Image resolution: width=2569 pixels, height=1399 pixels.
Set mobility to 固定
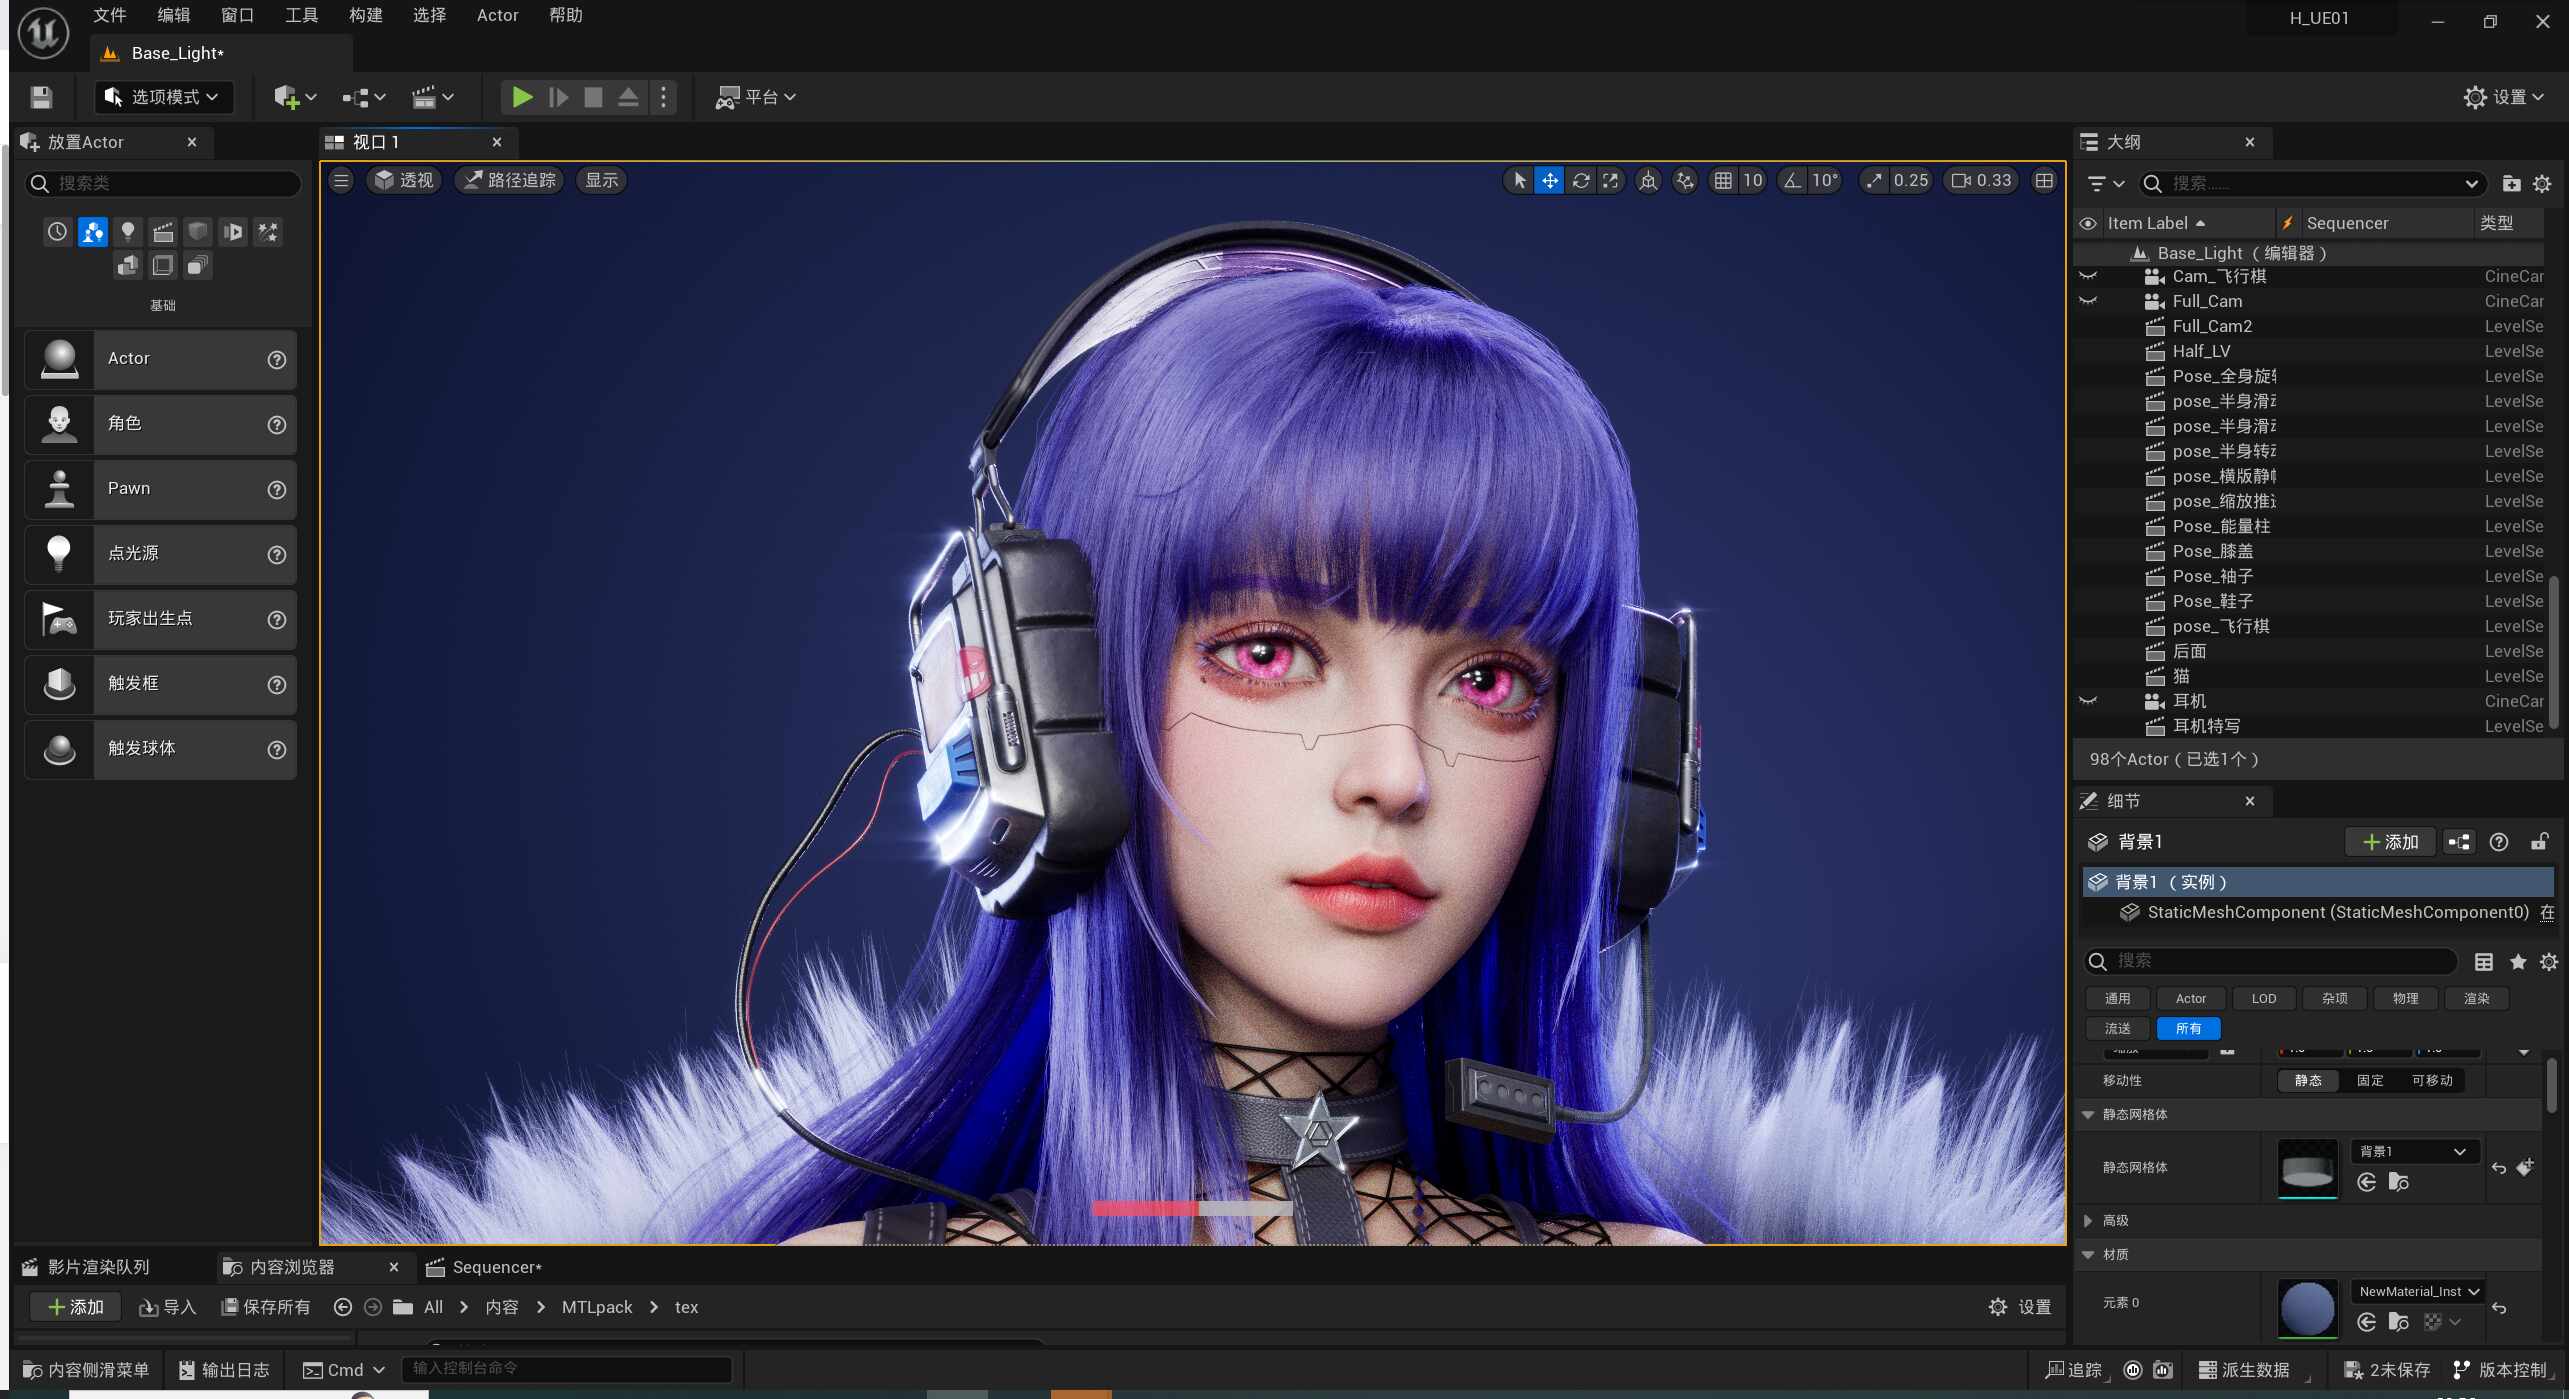pyautogui.click(x=2369, y=1080)
